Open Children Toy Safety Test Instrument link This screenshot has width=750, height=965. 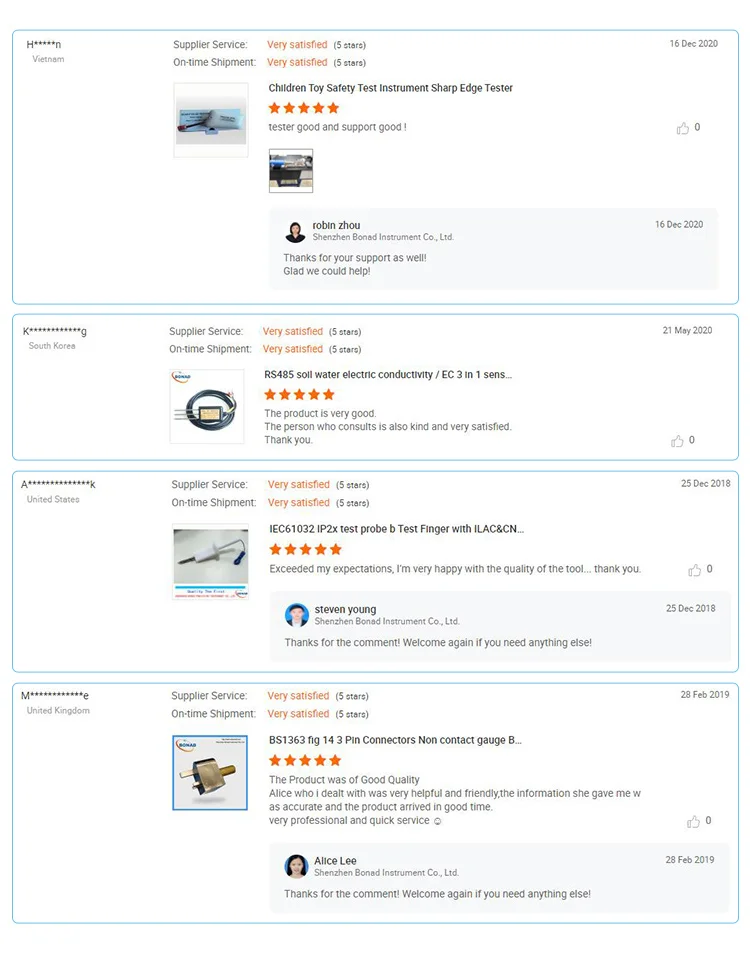390,88
